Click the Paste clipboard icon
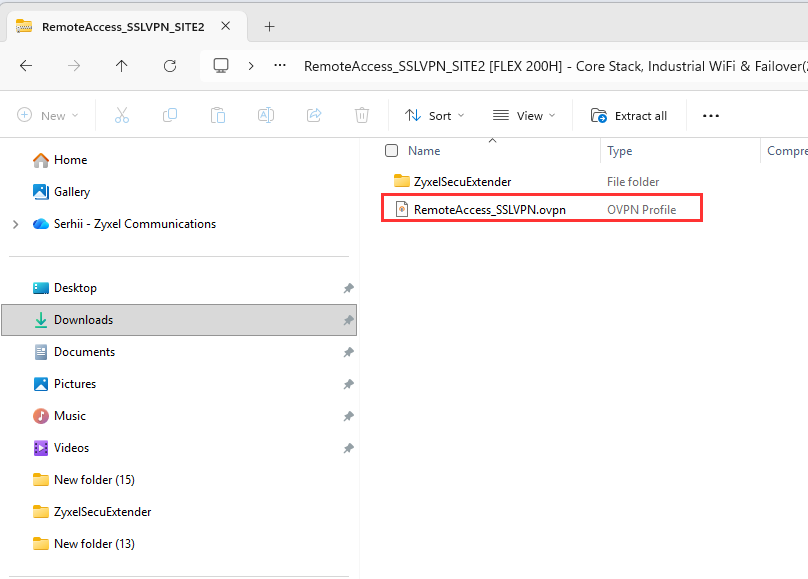 pos(218,115)
